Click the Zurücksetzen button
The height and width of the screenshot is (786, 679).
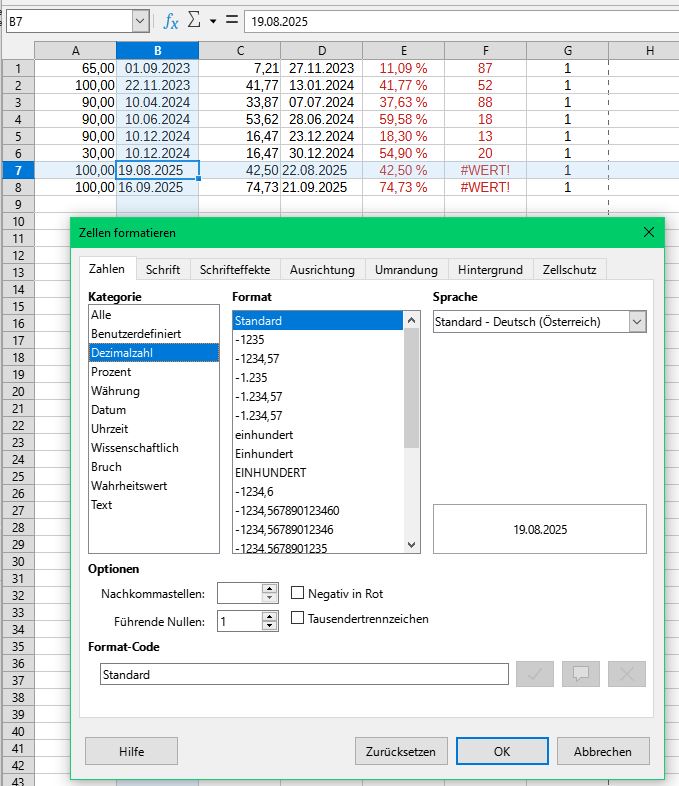[401, 751]
